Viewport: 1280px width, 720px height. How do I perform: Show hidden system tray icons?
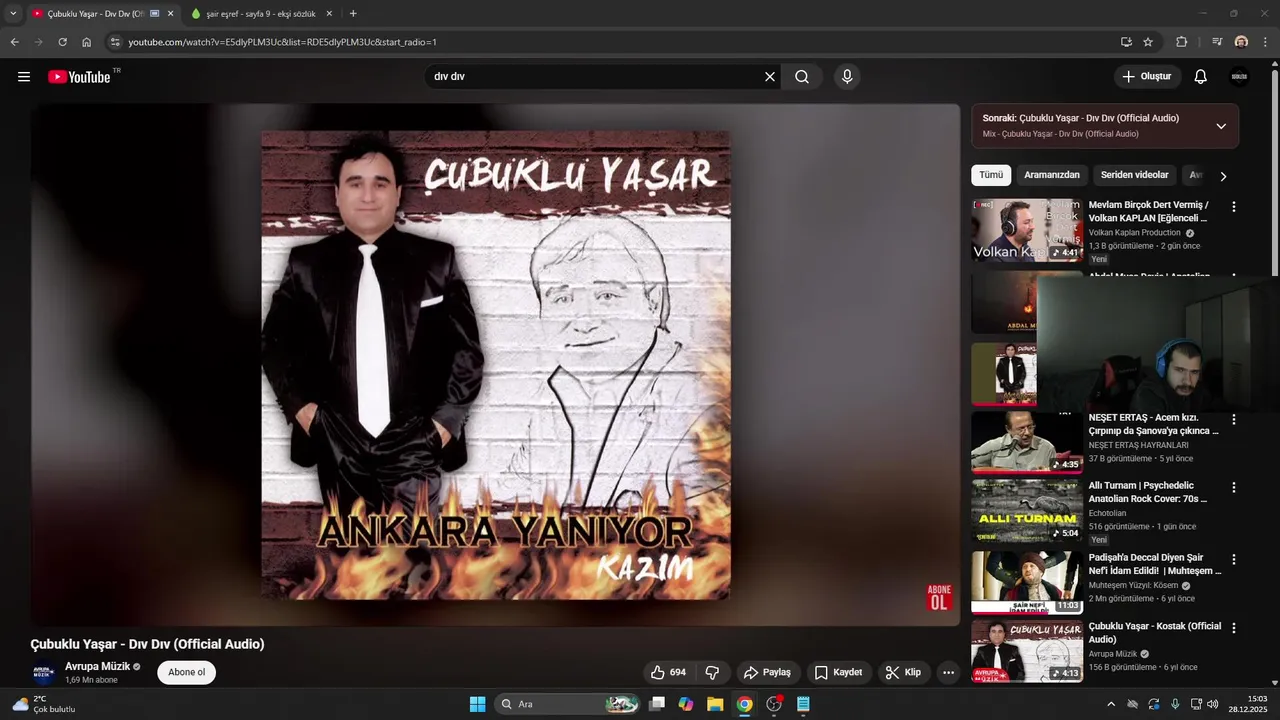pos(1110,704)
